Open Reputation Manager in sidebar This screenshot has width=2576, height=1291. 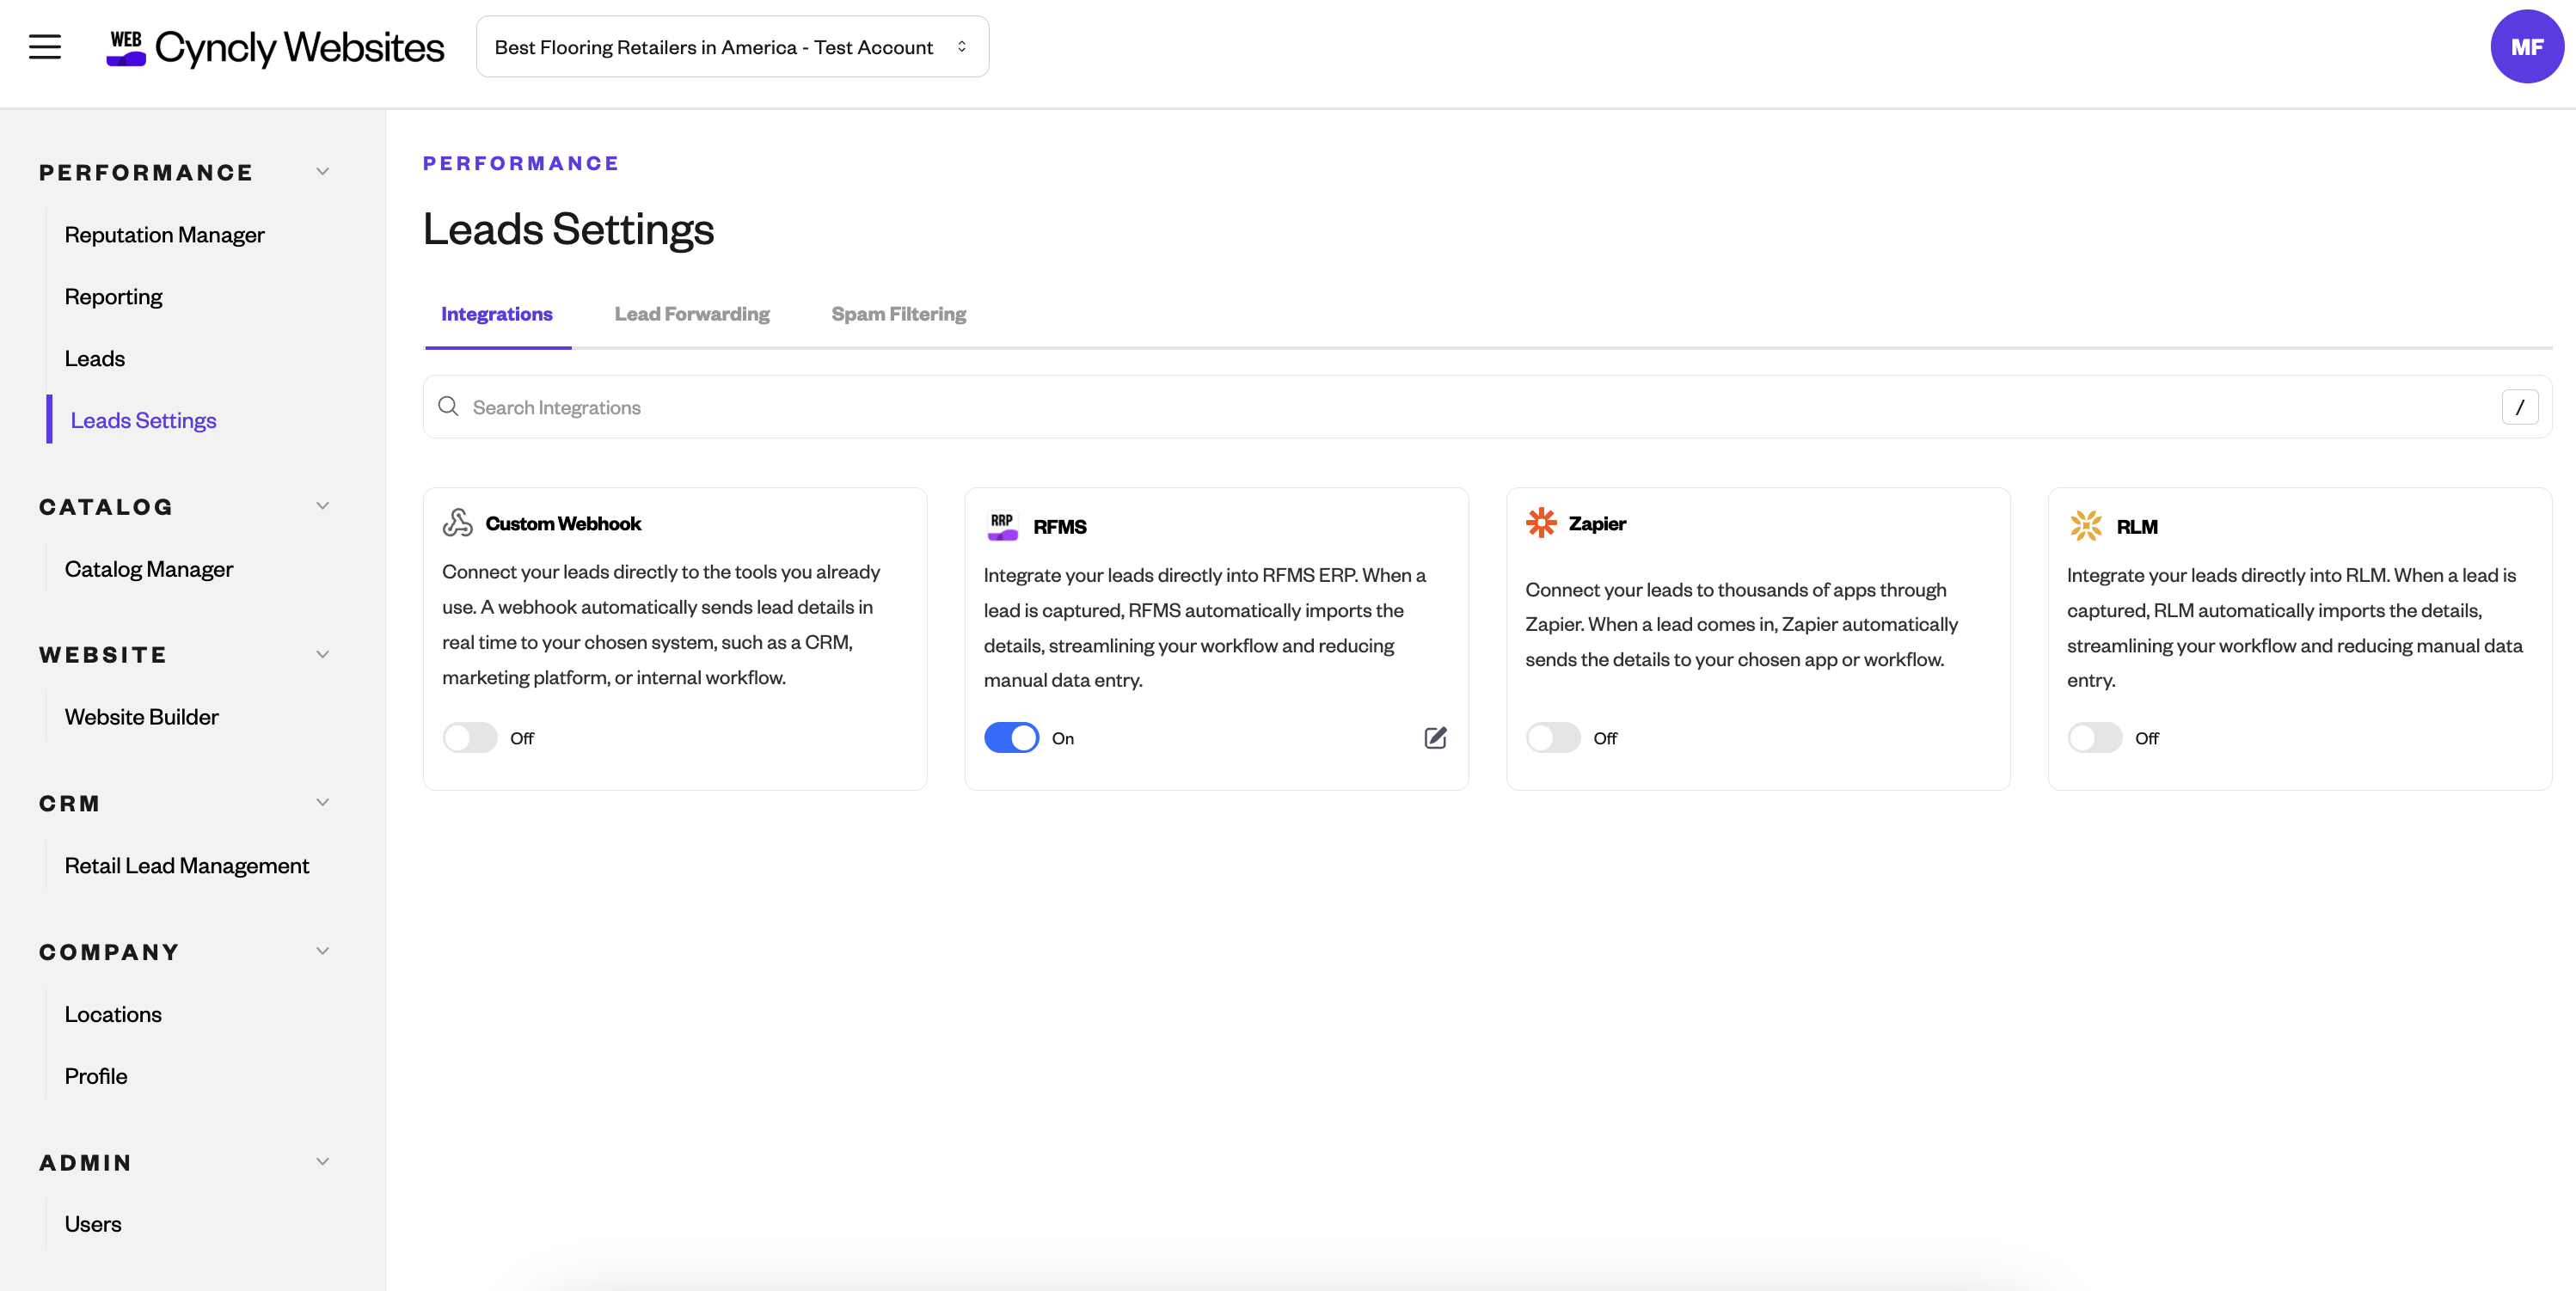point(165,235)
